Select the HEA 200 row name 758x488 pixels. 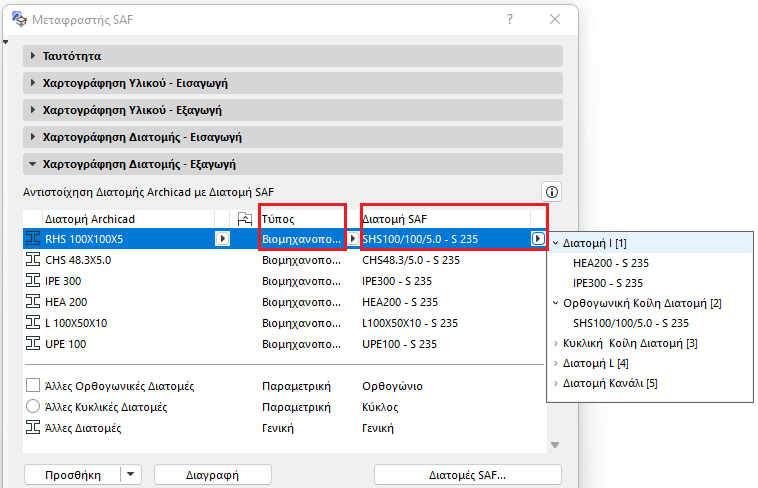pos(66,302)
